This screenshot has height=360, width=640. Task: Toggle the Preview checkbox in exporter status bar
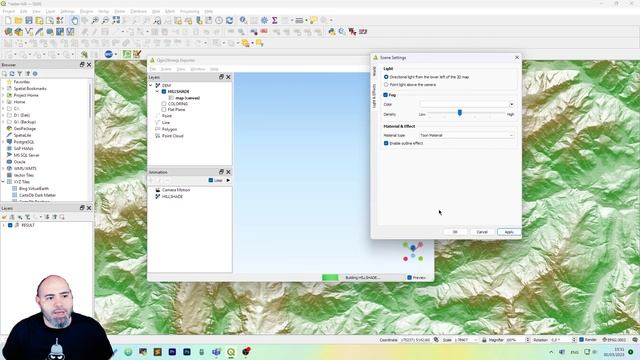coord(409,278)
